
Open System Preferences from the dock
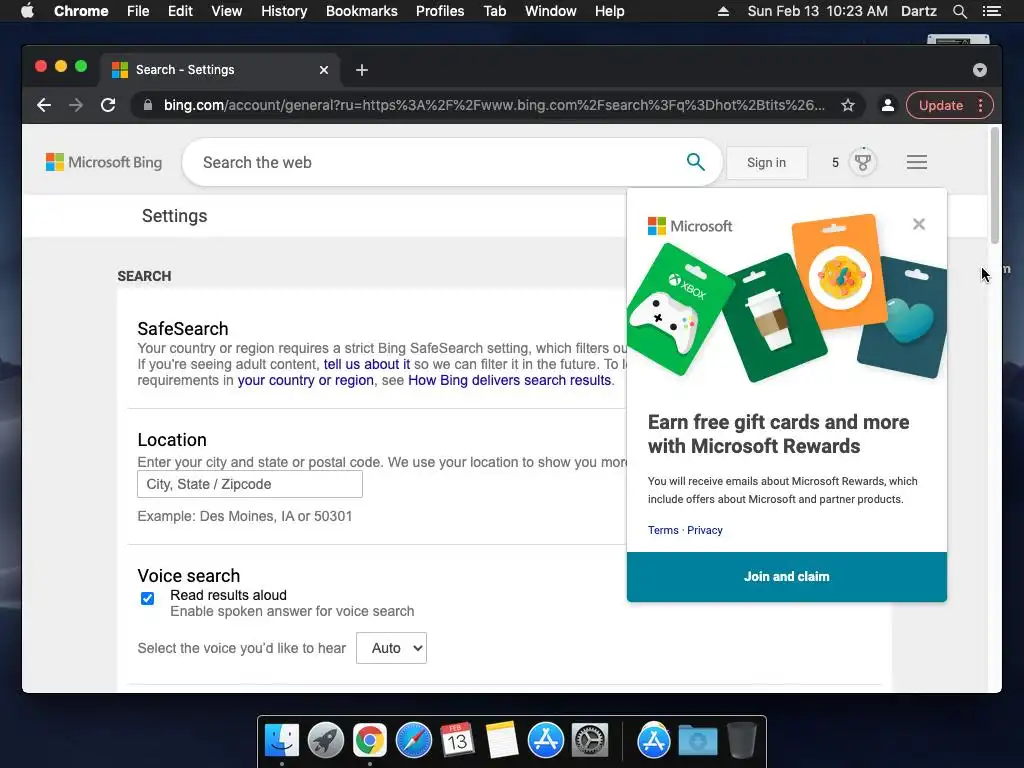(x=590, y=741)
